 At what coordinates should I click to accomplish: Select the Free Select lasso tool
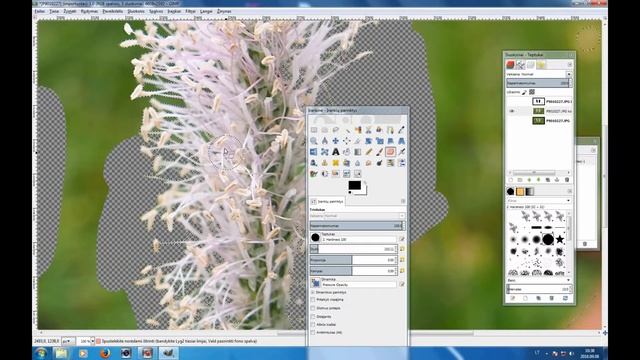click(336, 130)
